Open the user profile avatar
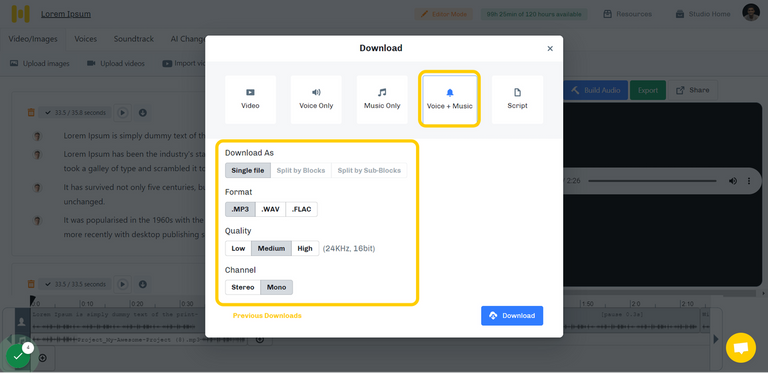This screenshot has height=373, width=768. [x=751, y=13]
